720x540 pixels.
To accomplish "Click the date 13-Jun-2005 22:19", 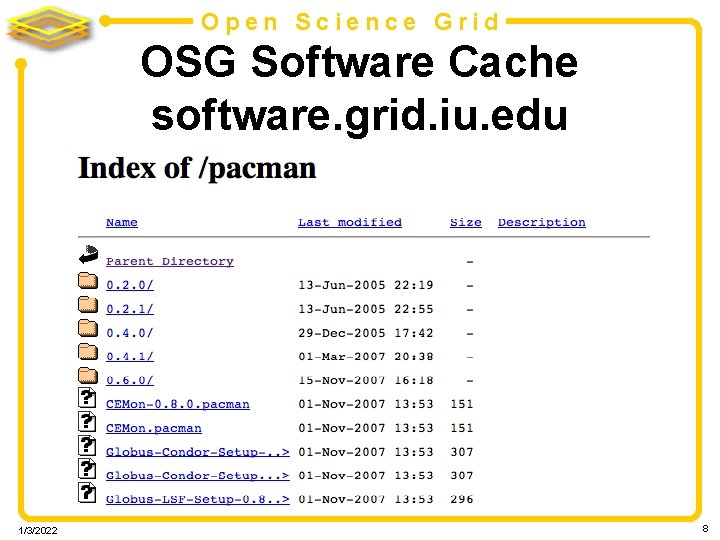I will click(x=366, y=285).
